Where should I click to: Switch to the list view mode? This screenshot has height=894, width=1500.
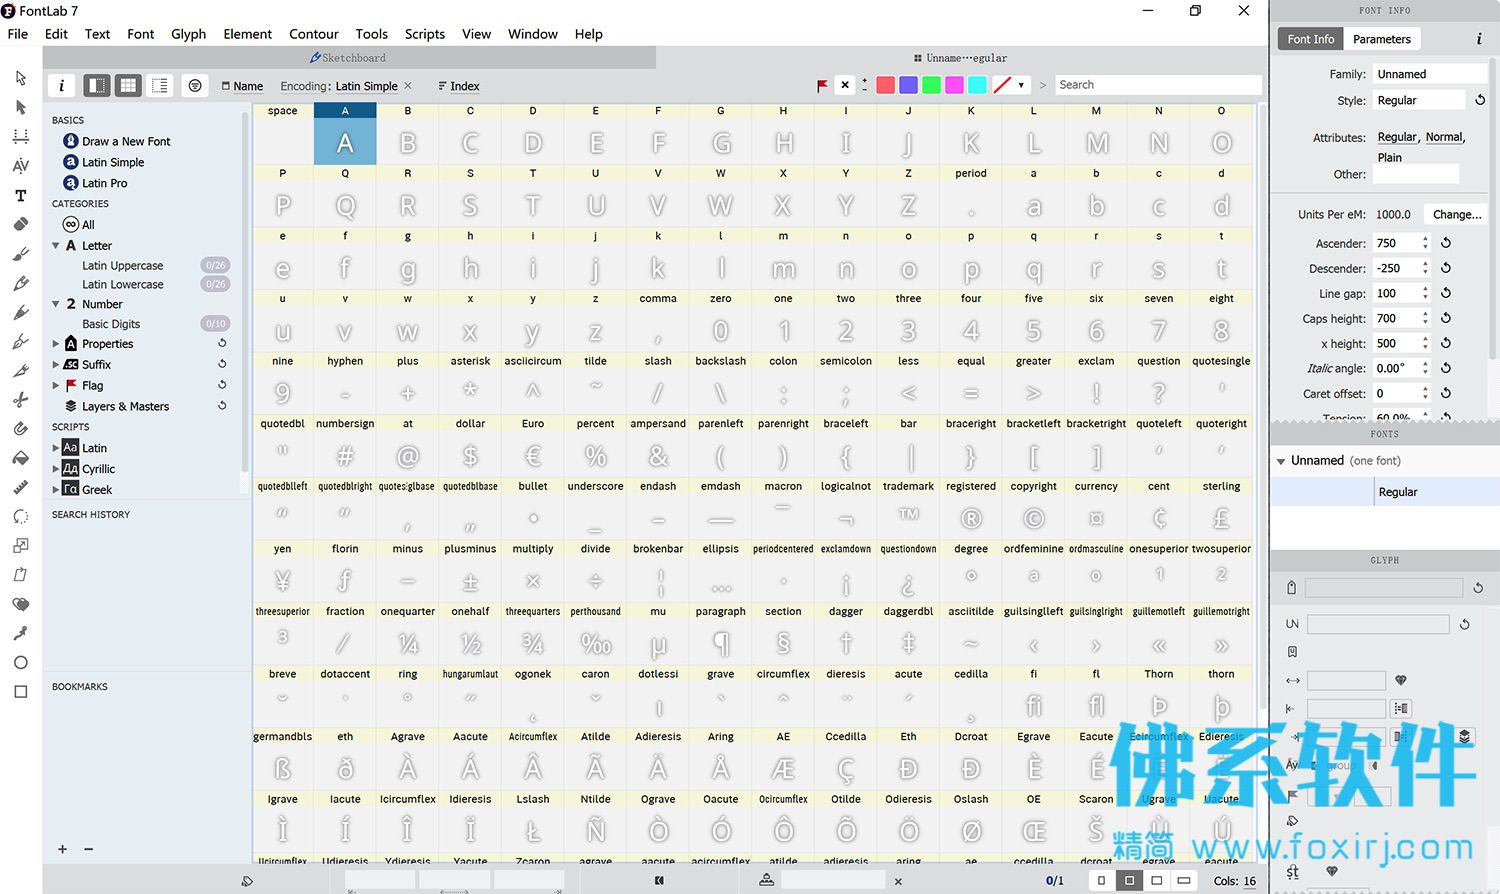160,86
